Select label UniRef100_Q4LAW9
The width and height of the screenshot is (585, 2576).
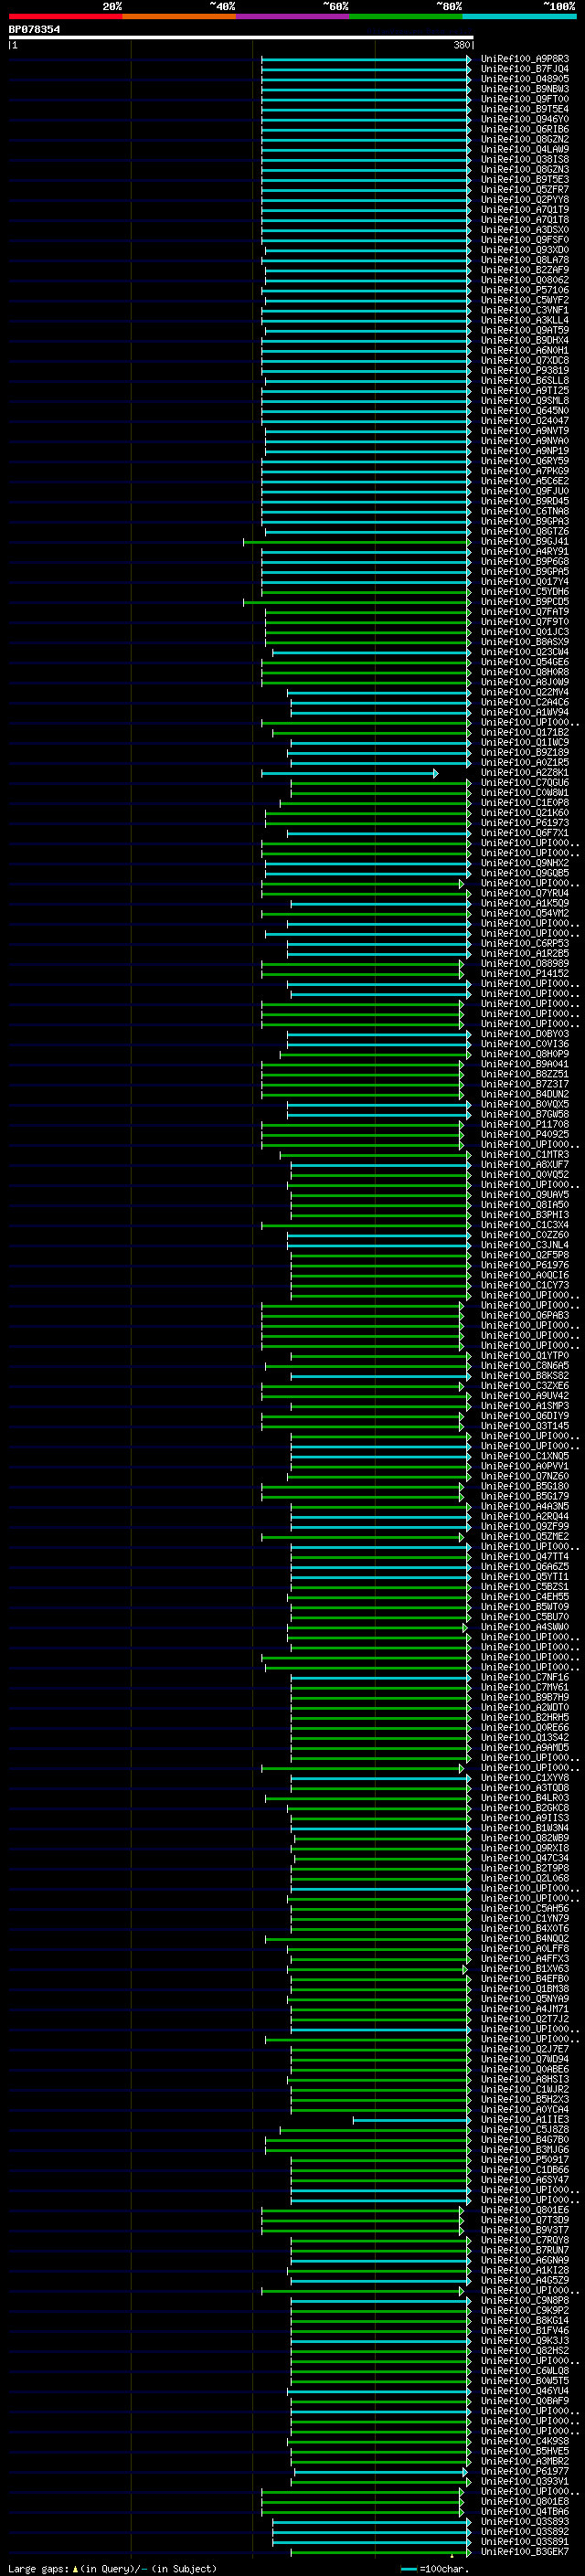tap(524, 149)
